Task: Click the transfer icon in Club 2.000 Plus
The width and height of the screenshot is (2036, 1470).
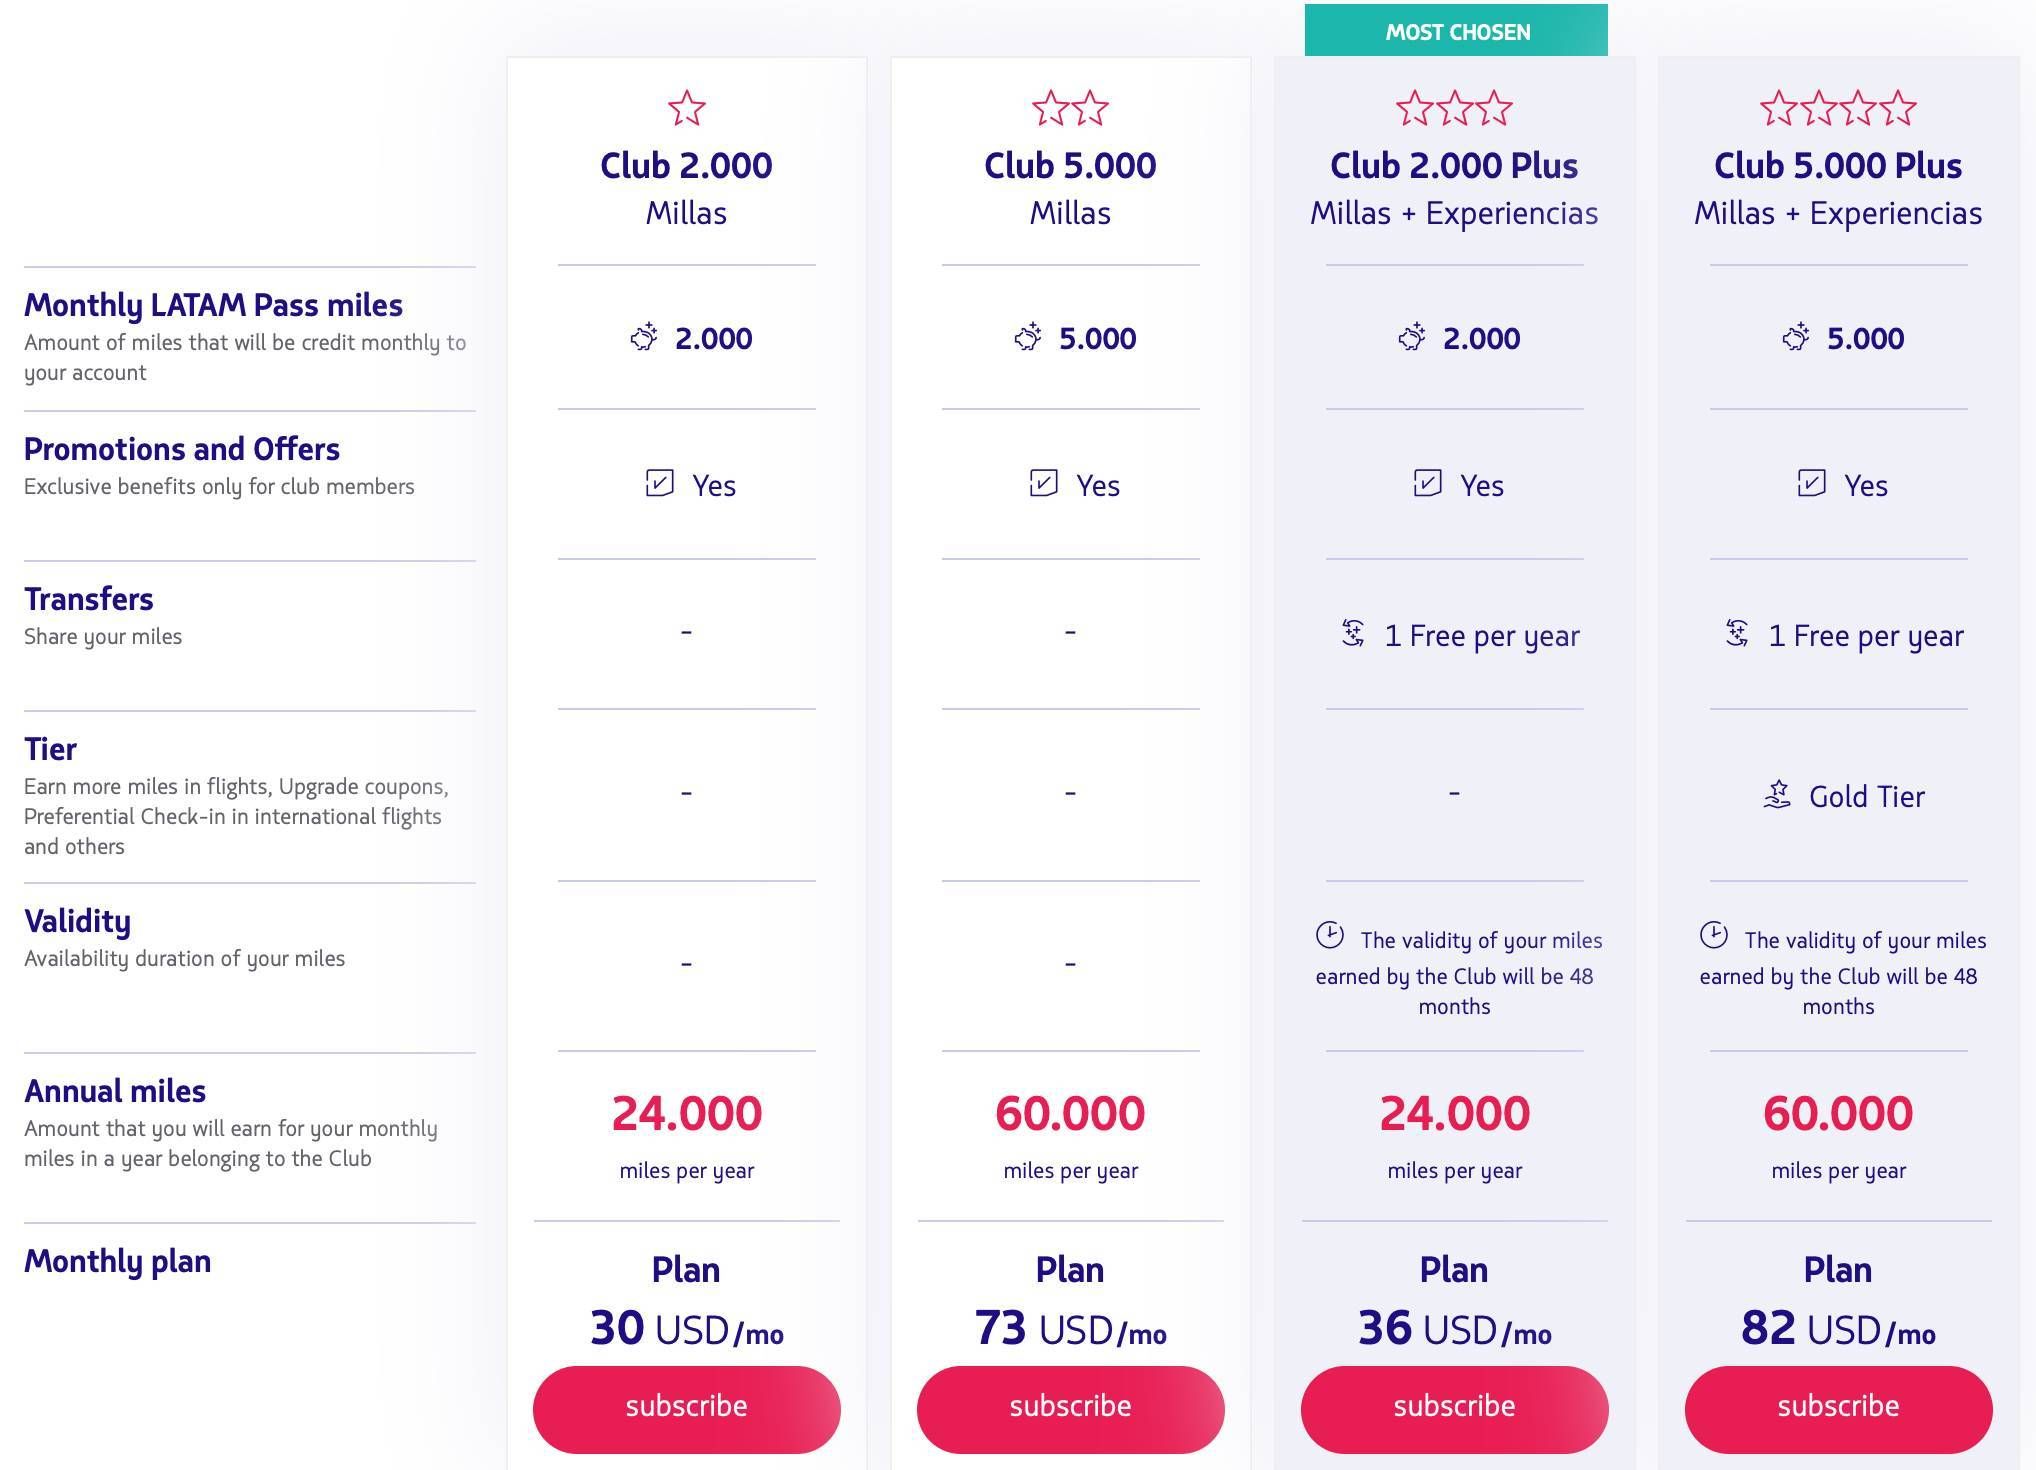Action: click(1353, 633)
